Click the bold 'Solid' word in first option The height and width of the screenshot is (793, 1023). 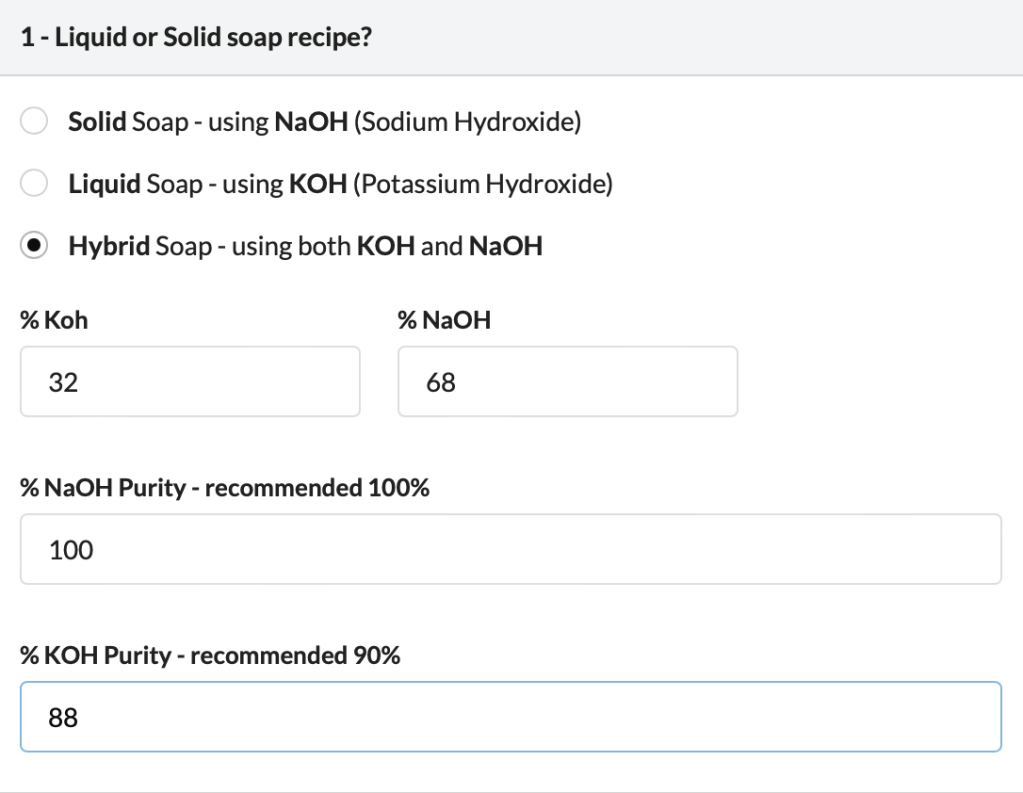(97, 123)
